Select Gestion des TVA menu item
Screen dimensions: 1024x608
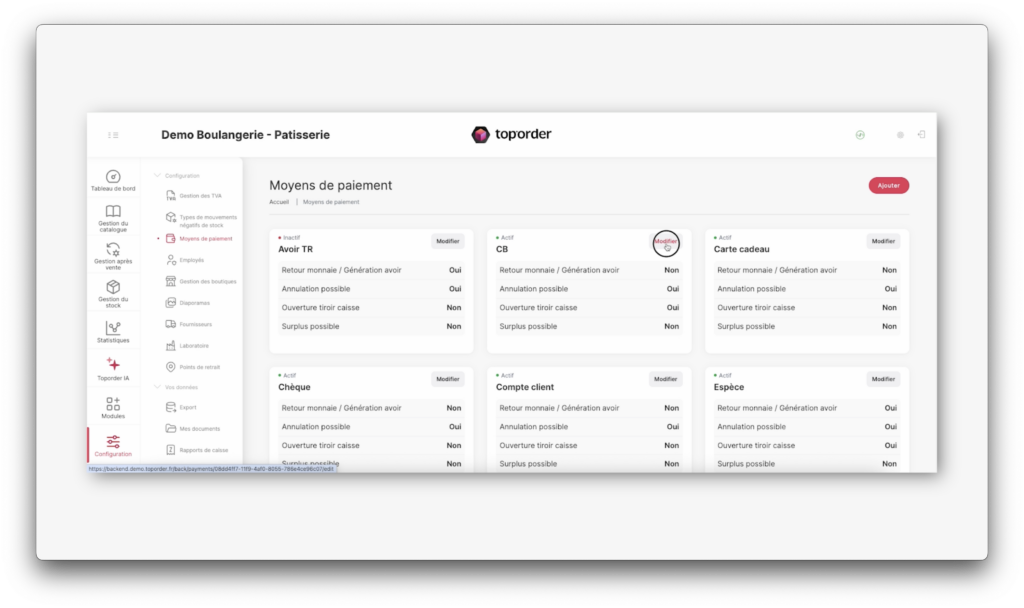(200, 196)
